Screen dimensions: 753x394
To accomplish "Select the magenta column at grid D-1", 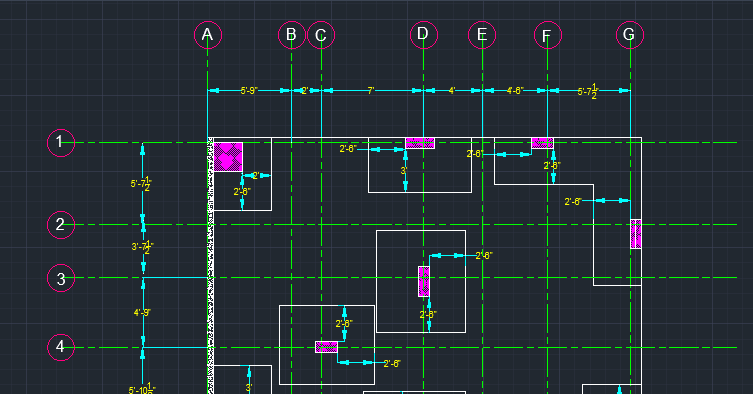I will (420, 143).
